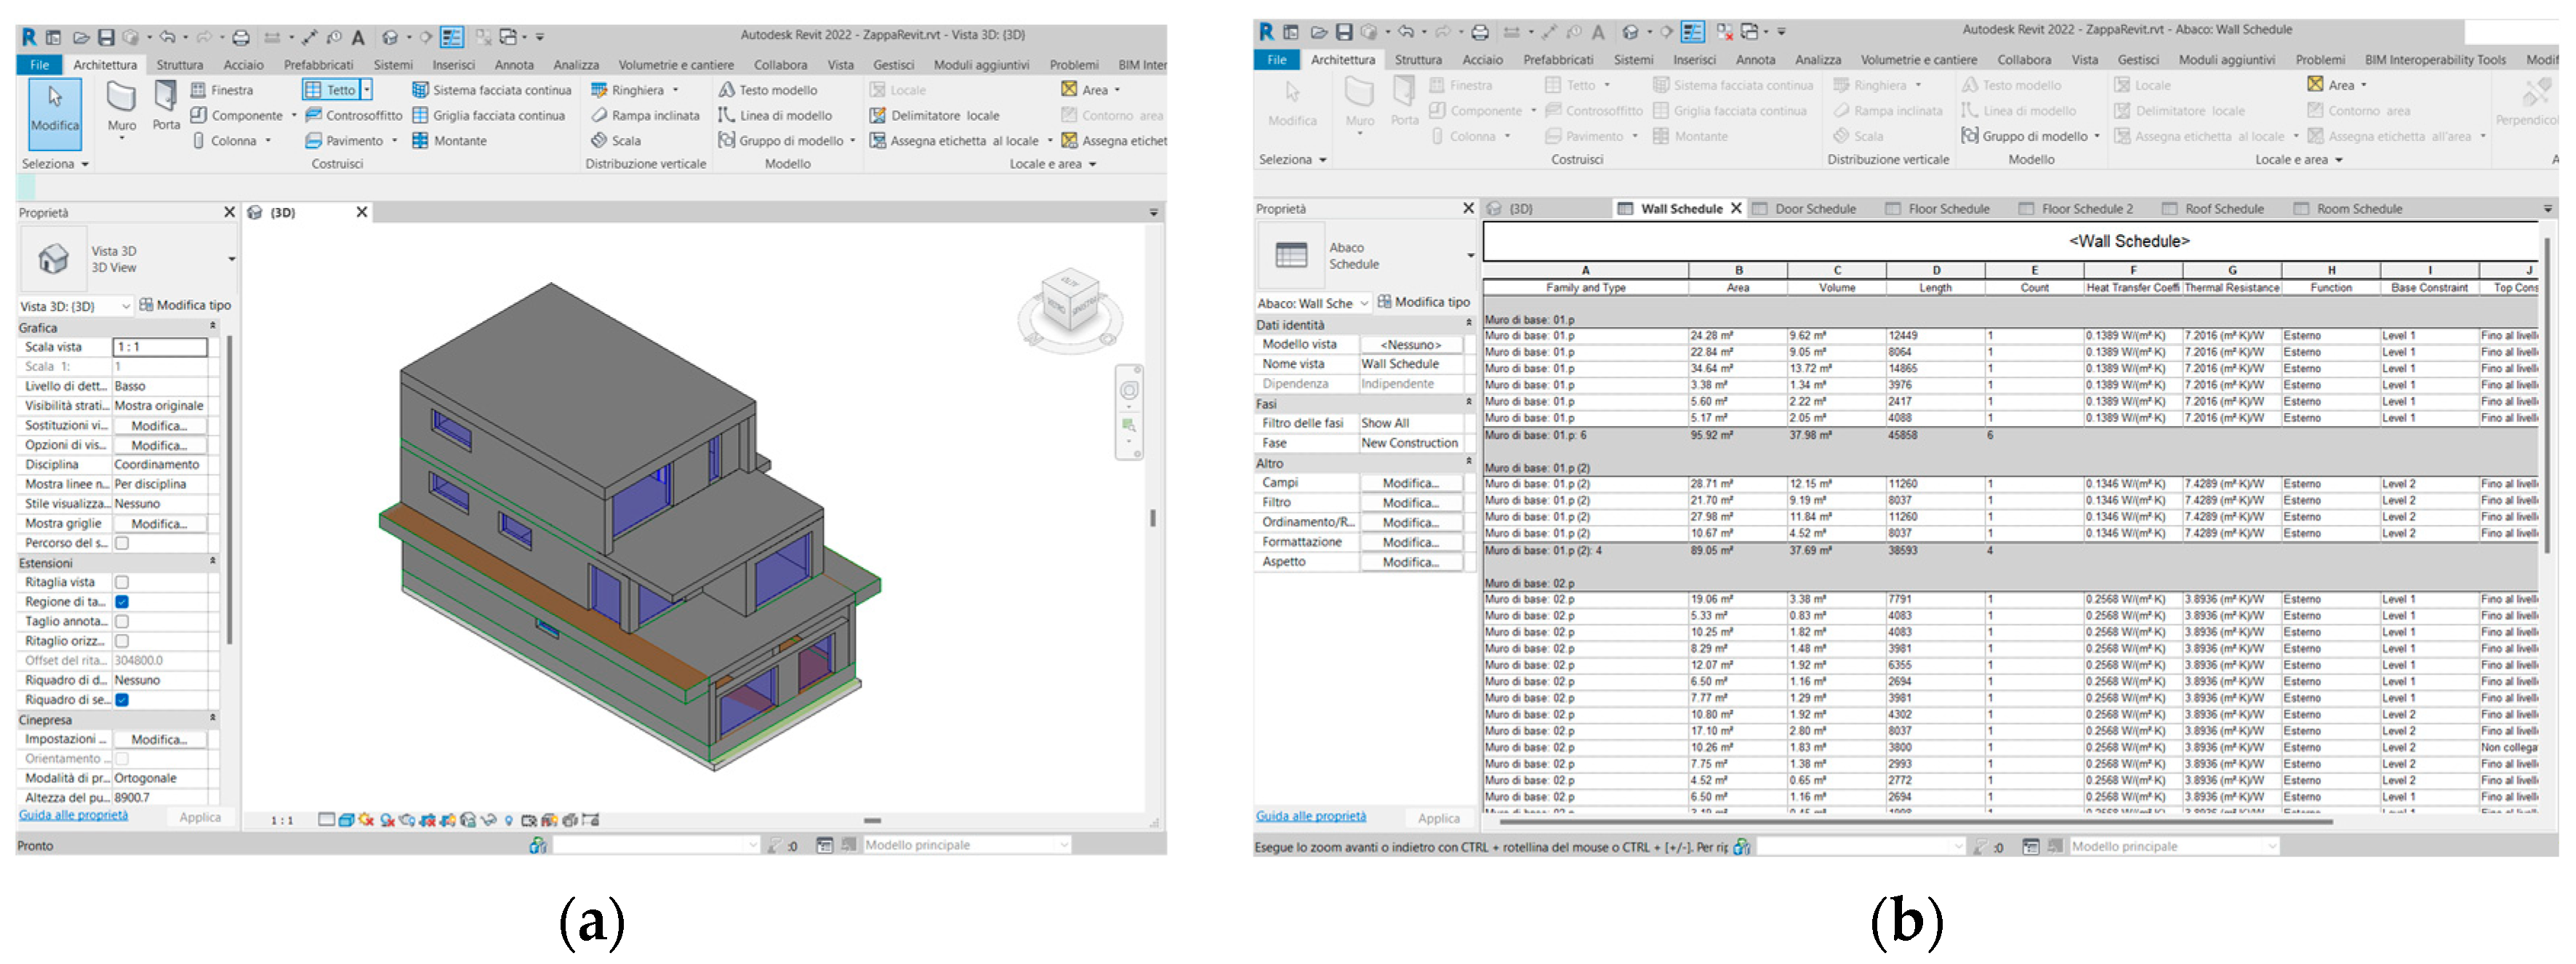
Task: Uncheck the Regione di taglio checkbox
Action: [x=122, y=603]
